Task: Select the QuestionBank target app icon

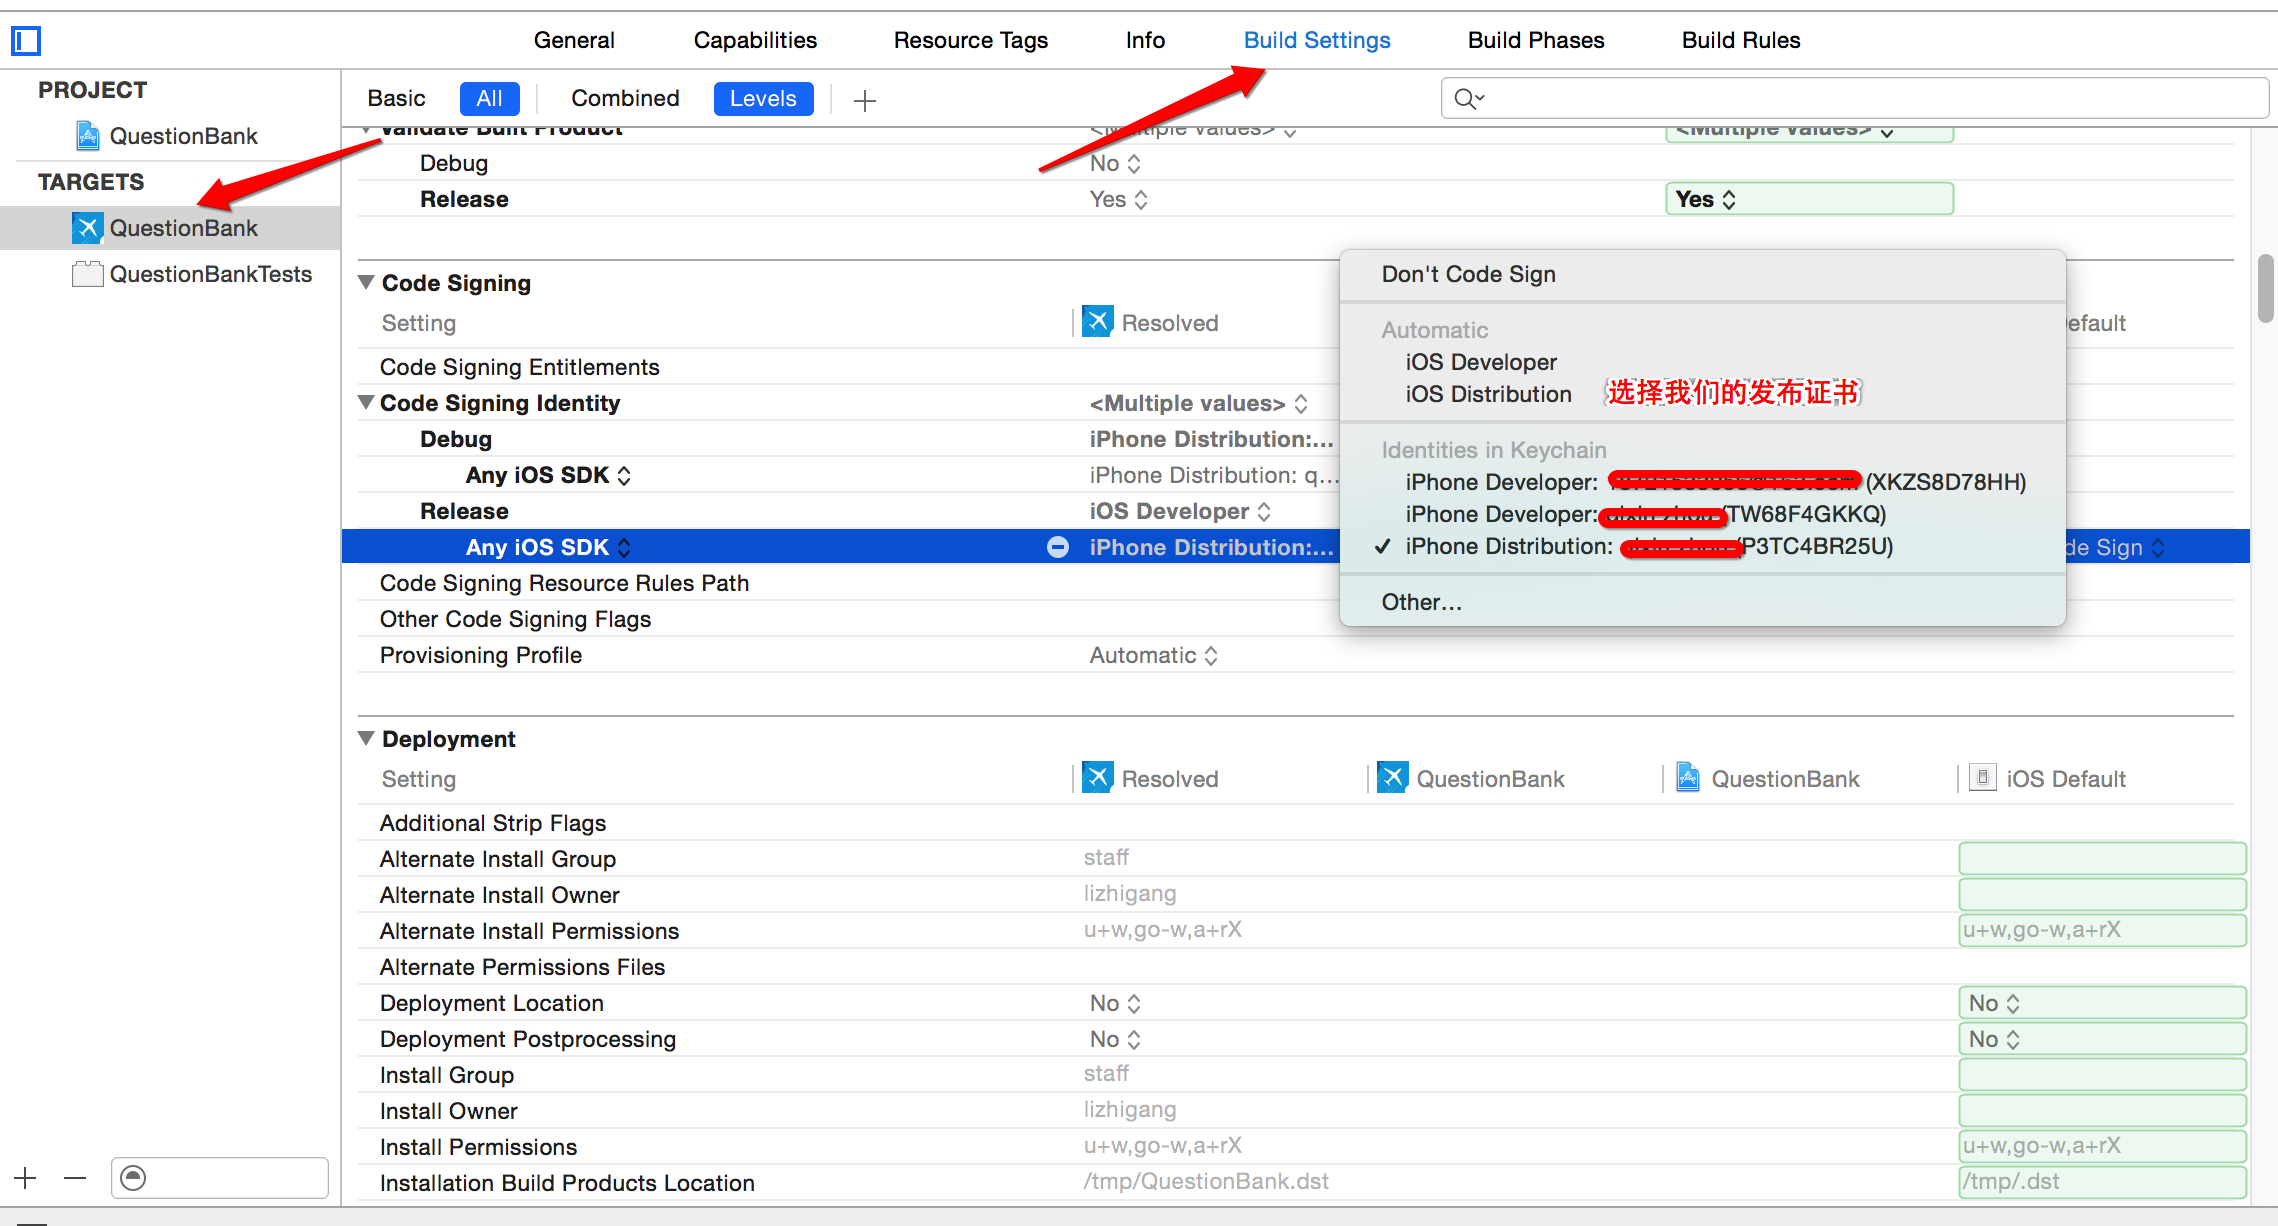Action: pos(88,228)
